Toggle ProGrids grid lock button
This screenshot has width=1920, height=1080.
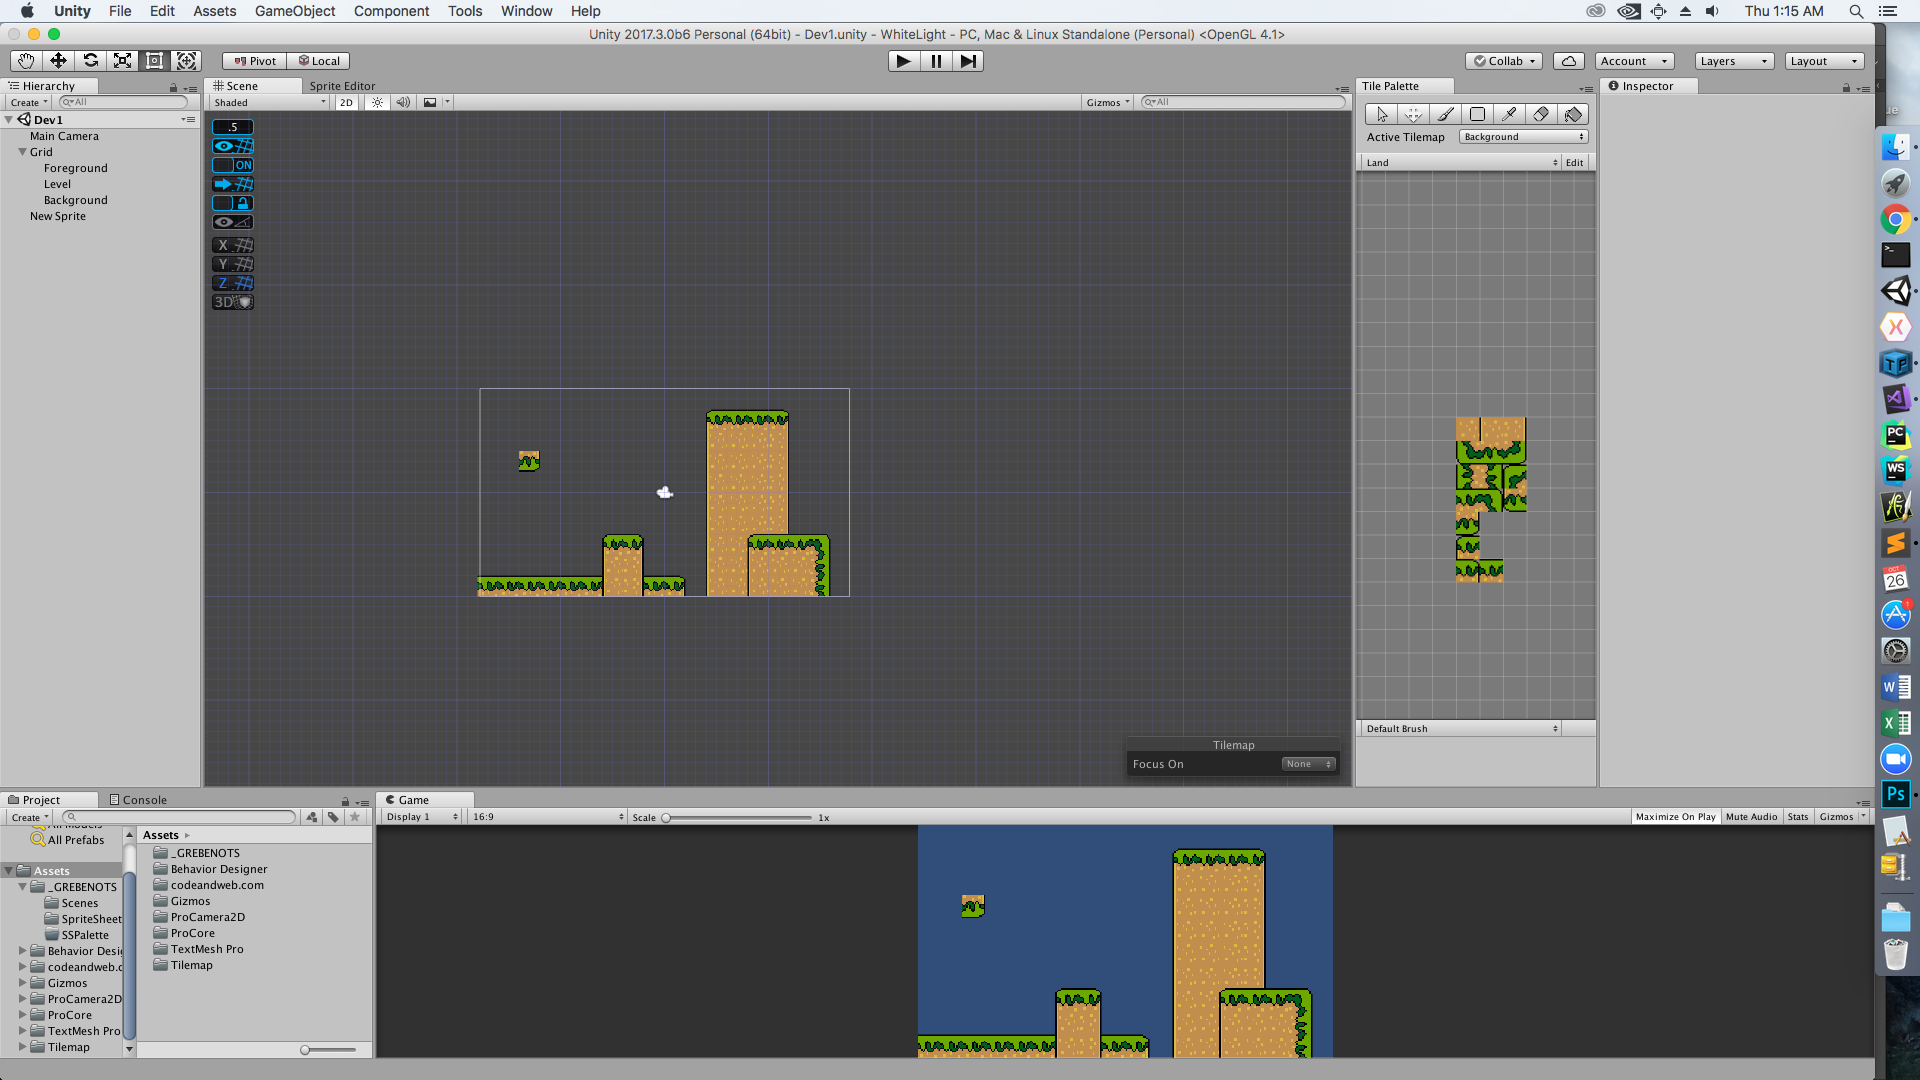coord(233,203)
